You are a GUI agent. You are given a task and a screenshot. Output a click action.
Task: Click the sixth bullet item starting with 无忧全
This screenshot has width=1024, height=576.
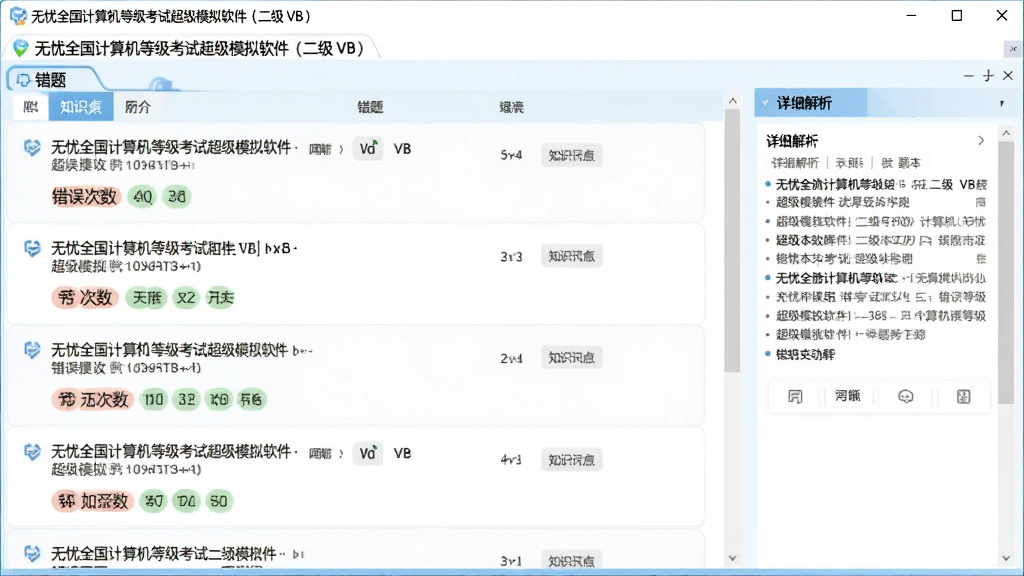876,278
